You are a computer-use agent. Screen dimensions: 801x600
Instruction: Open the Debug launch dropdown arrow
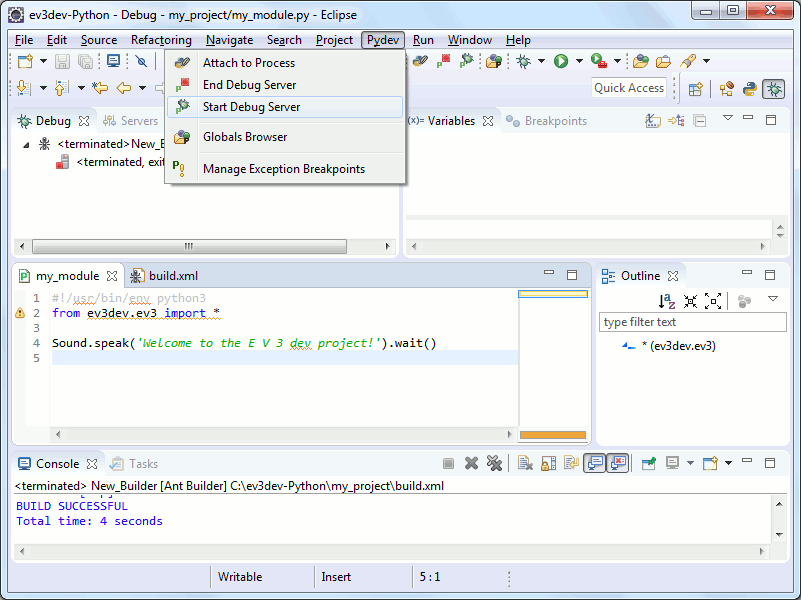pyautogui.click(x=541, y=61)
